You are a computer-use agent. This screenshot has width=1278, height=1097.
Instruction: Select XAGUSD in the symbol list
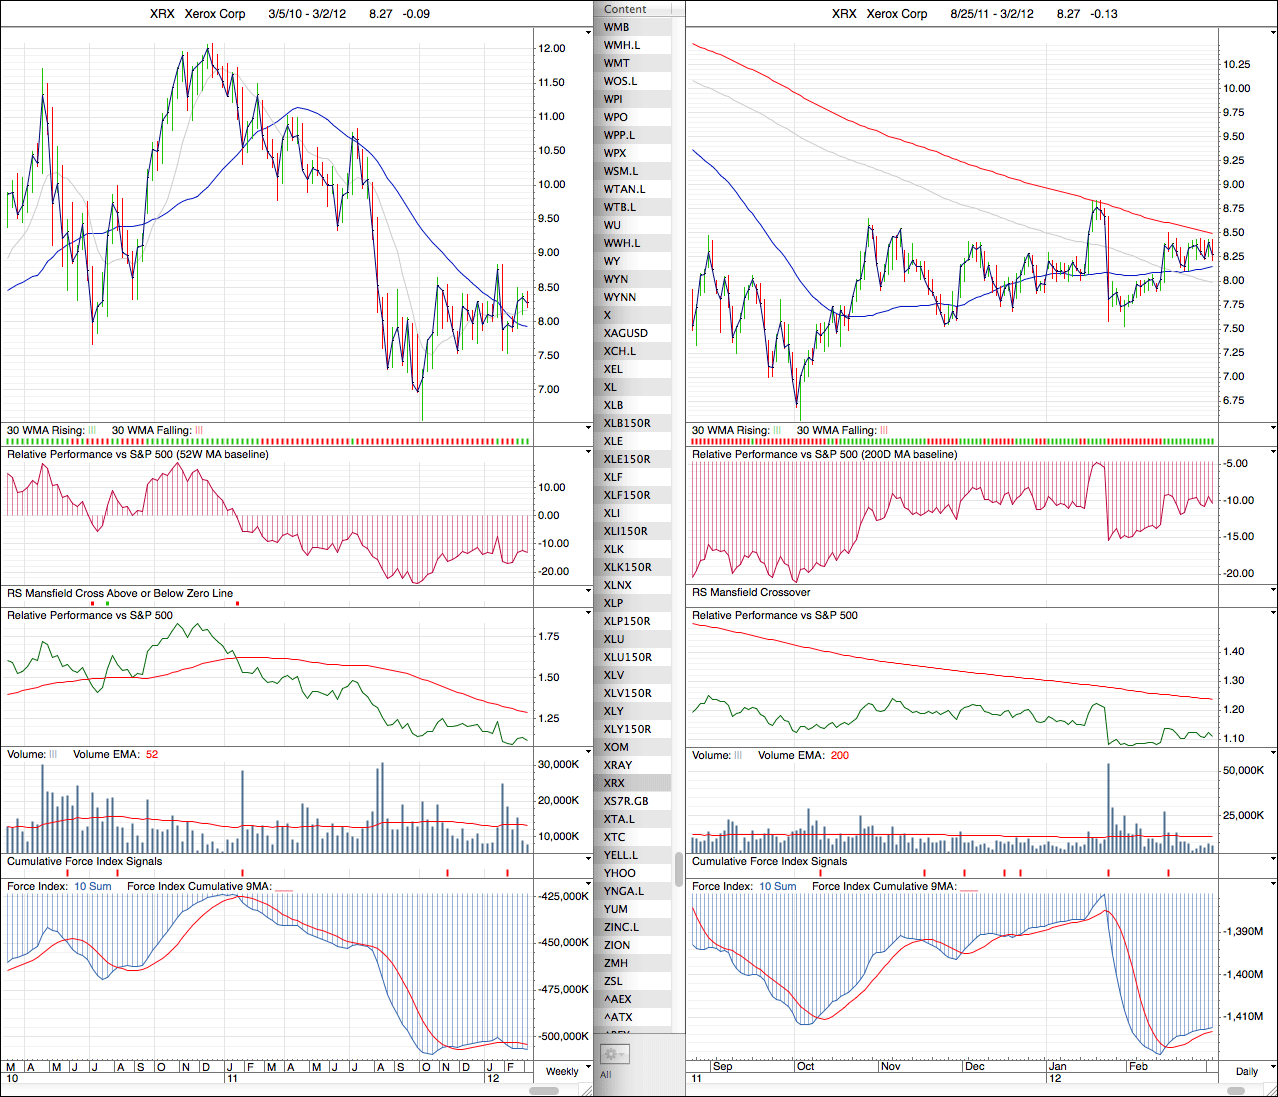(625, 333)
